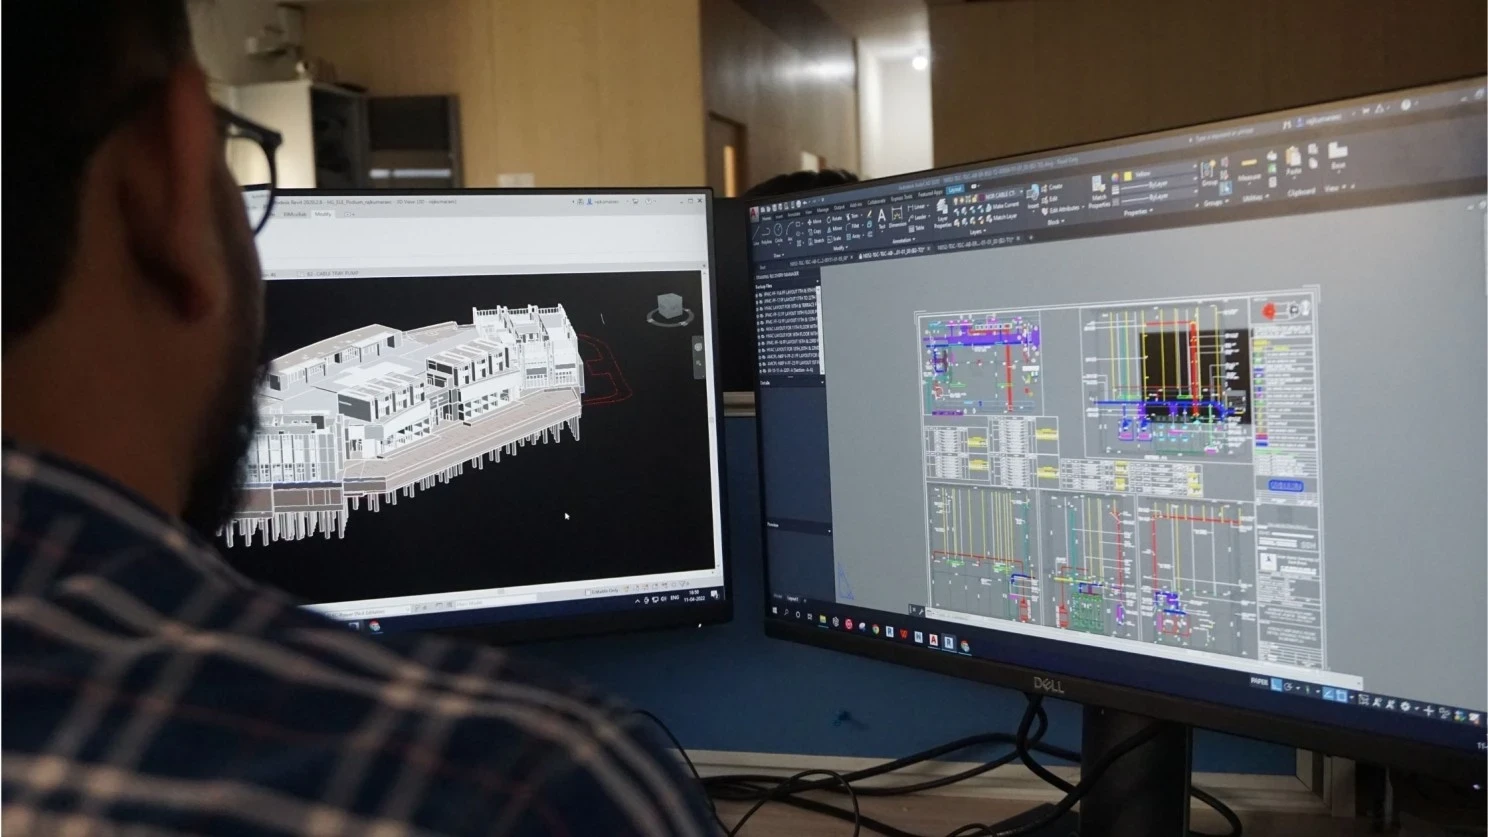Screen dimensions: 1488x837
Task: Select the Circle tool on the Draw panel
Action: coord(778,230)
